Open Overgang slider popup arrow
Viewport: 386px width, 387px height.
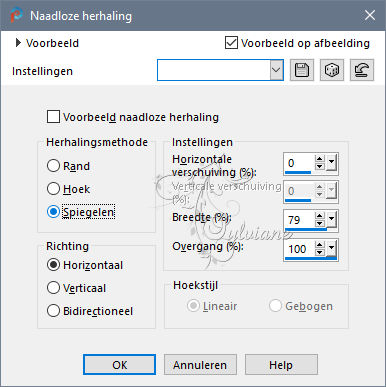(331, 248)
